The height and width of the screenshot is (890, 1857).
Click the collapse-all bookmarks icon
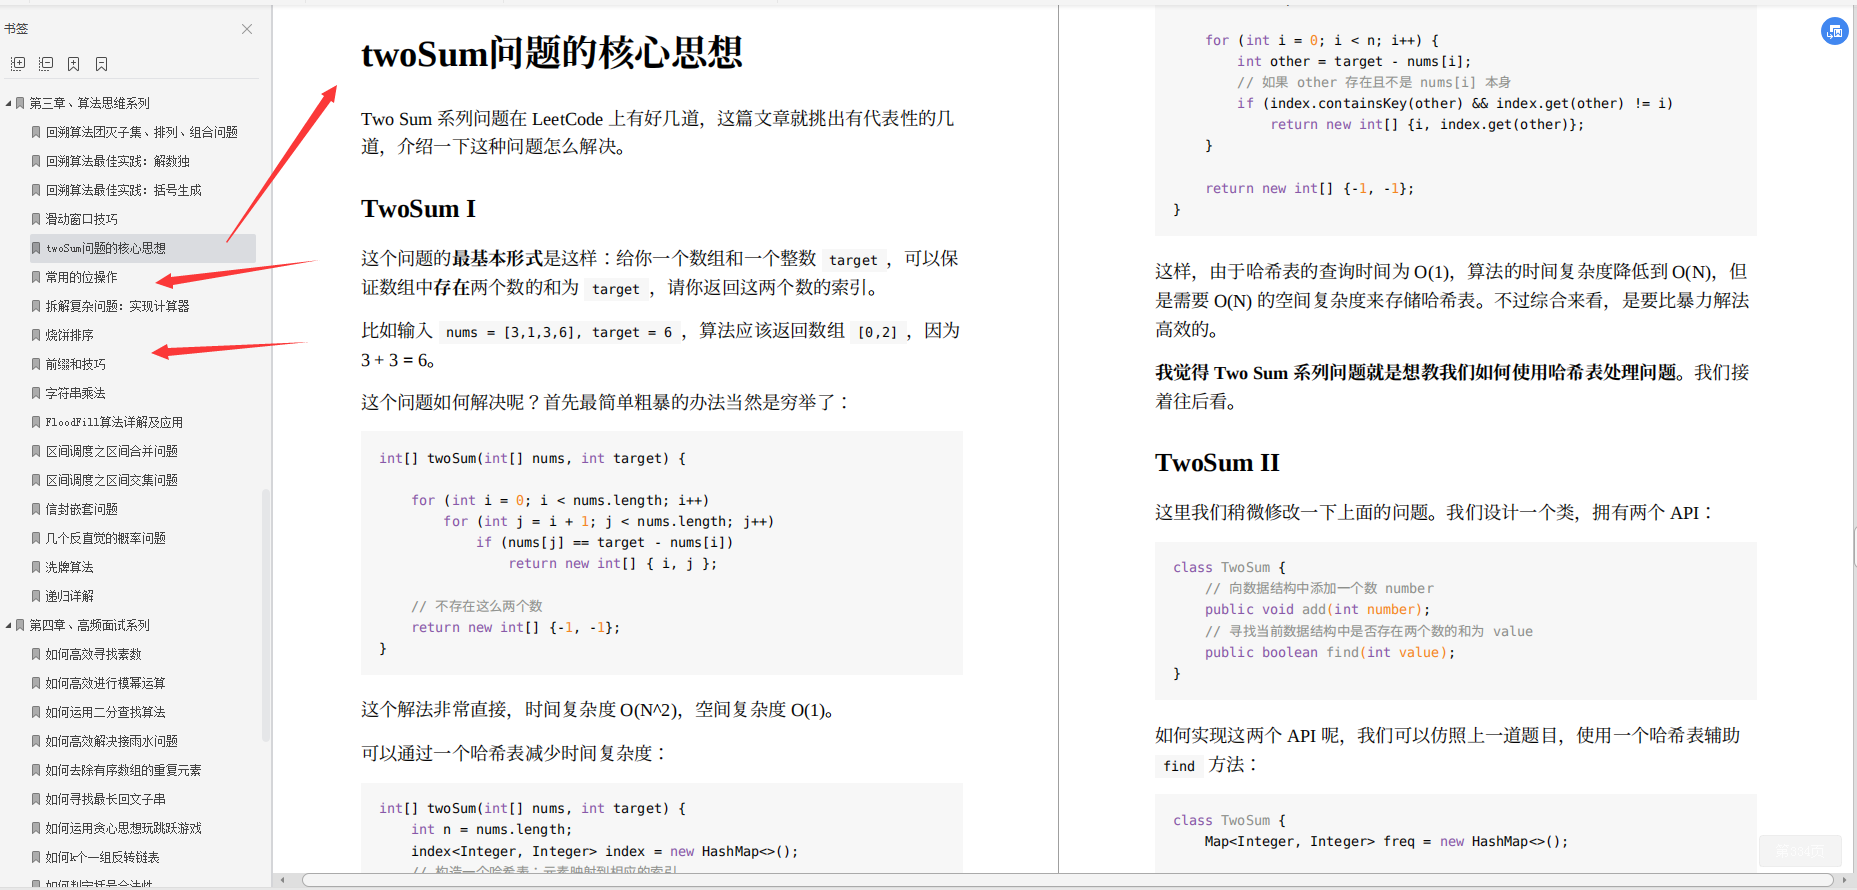click(x=45, y=64)
